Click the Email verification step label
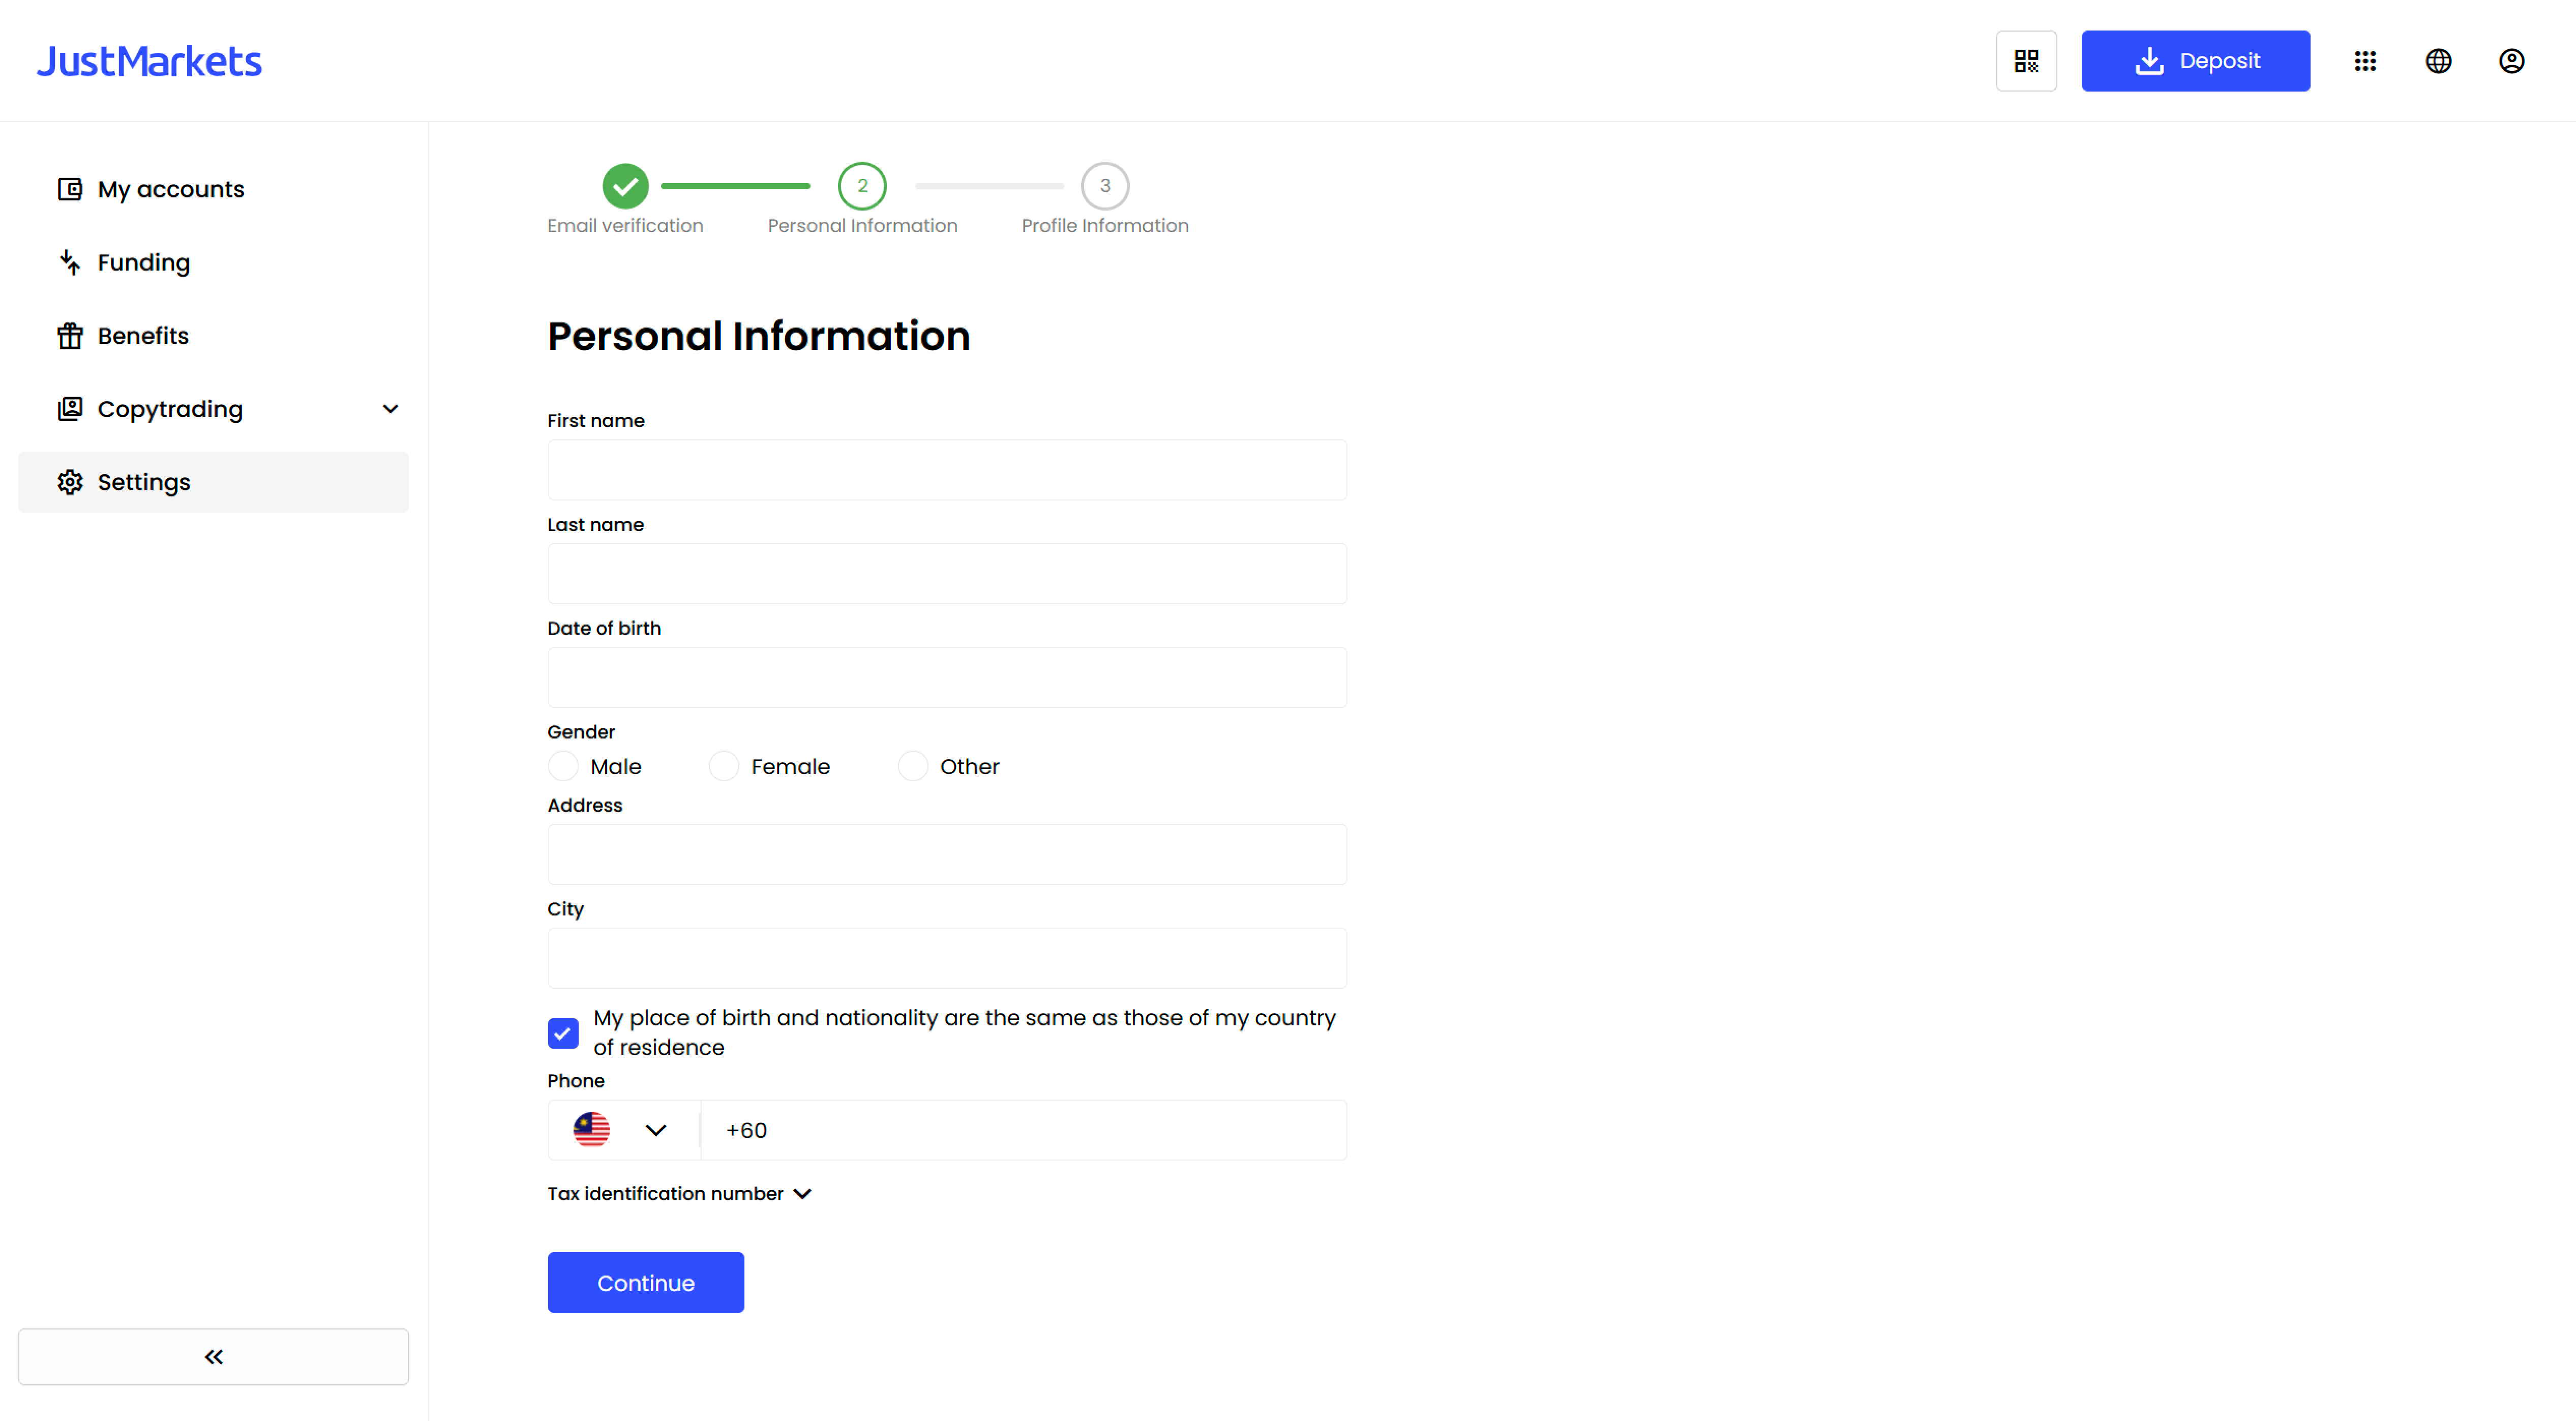2576x1421 pixels. click(x=625, y=225)
